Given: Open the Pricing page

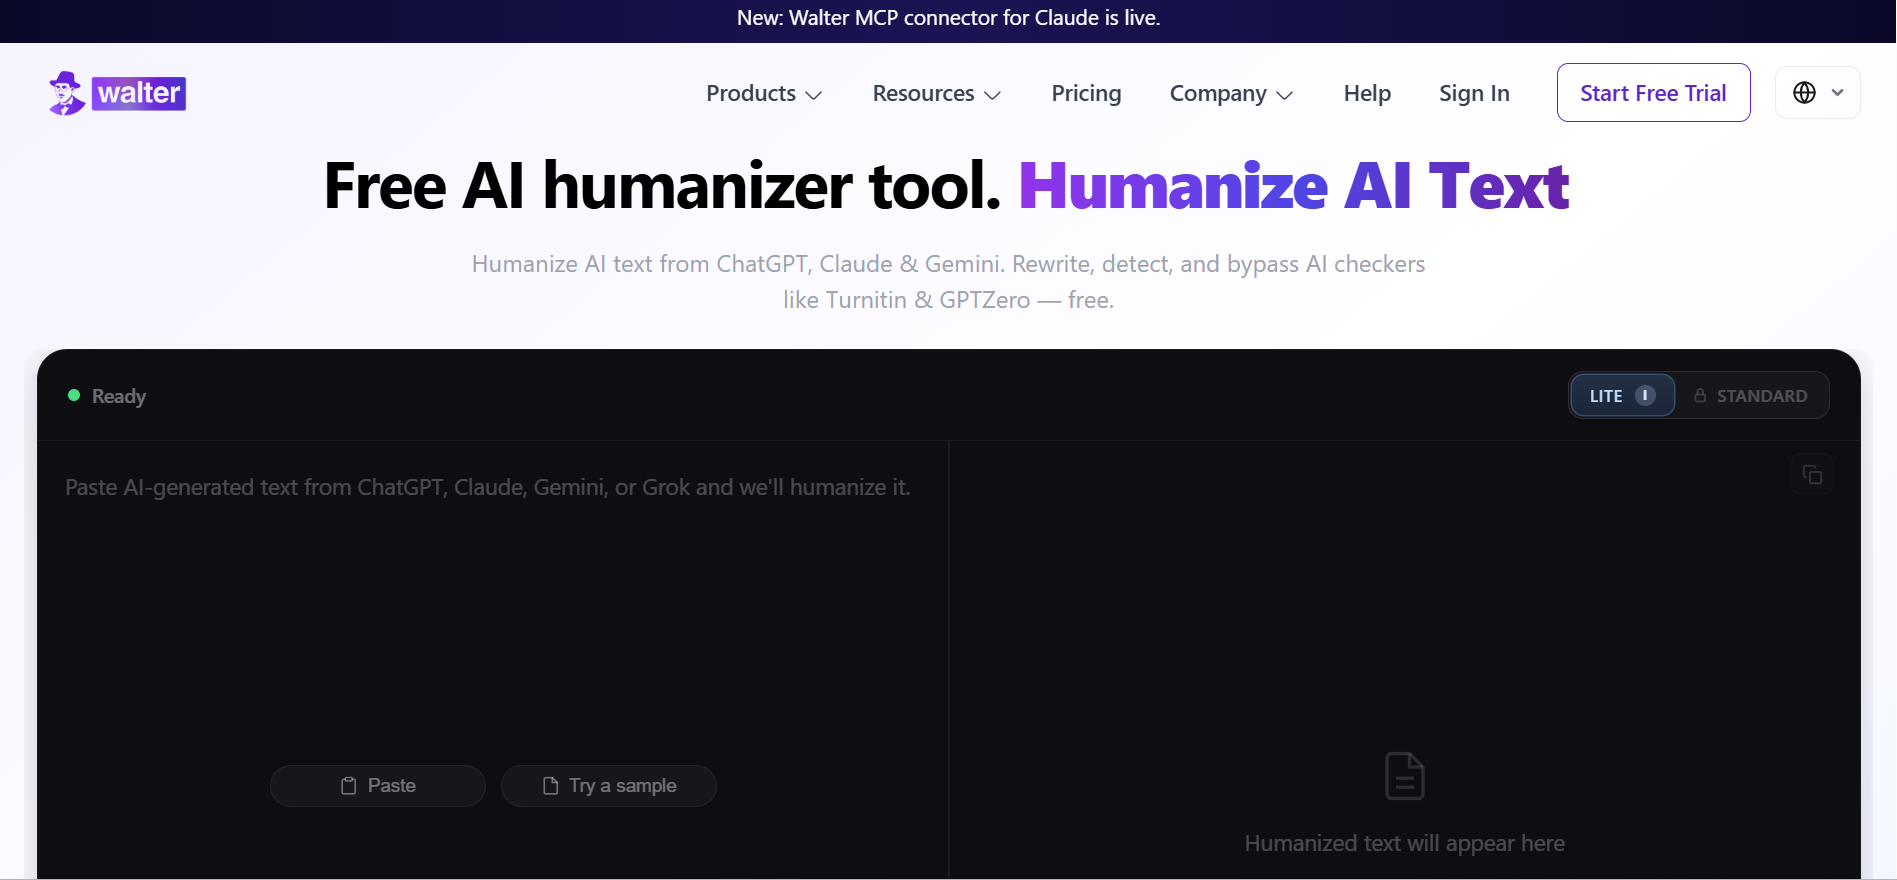Looking at the screenshot, I should pyautogui.click(x=1086, y=93).
